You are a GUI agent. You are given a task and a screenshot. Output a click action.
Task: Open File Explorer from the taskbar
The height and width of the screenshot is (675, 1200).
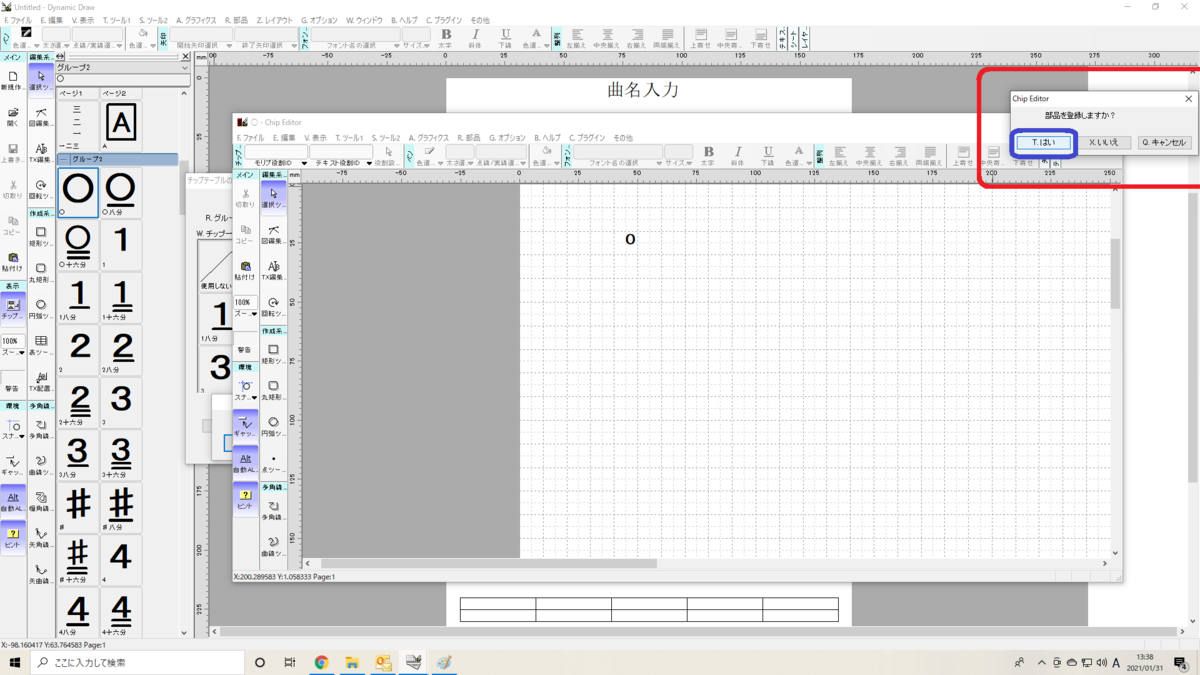352,662
